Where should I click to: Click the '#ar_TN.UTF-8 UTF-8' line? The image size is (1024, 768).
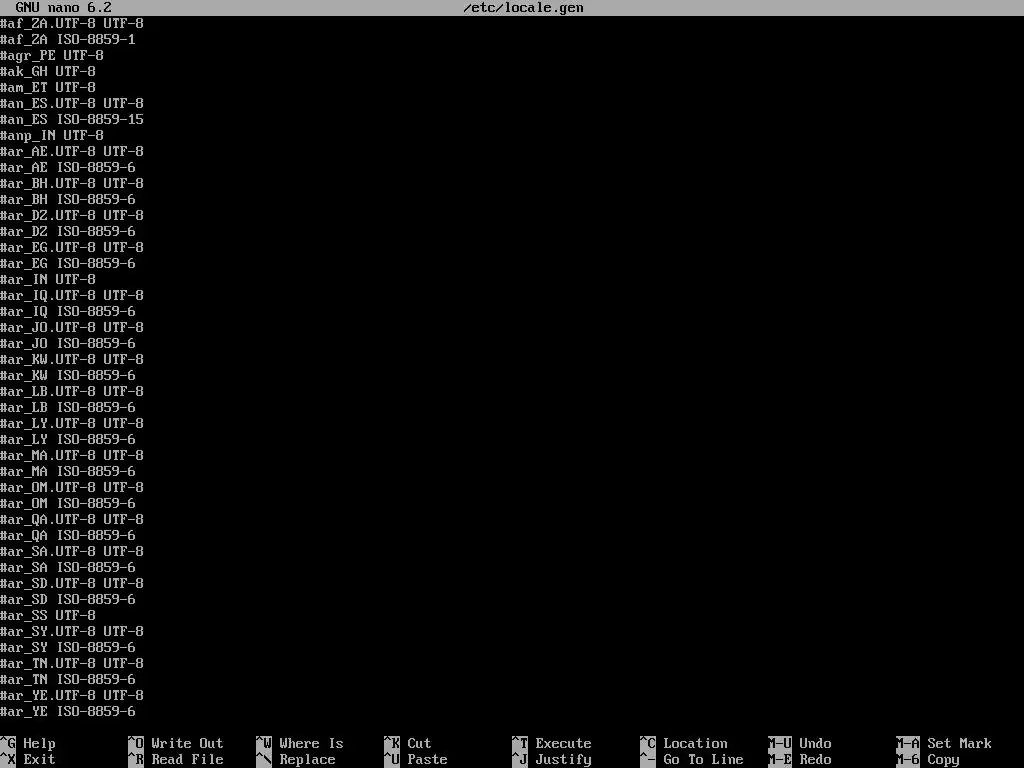point(72,664)
